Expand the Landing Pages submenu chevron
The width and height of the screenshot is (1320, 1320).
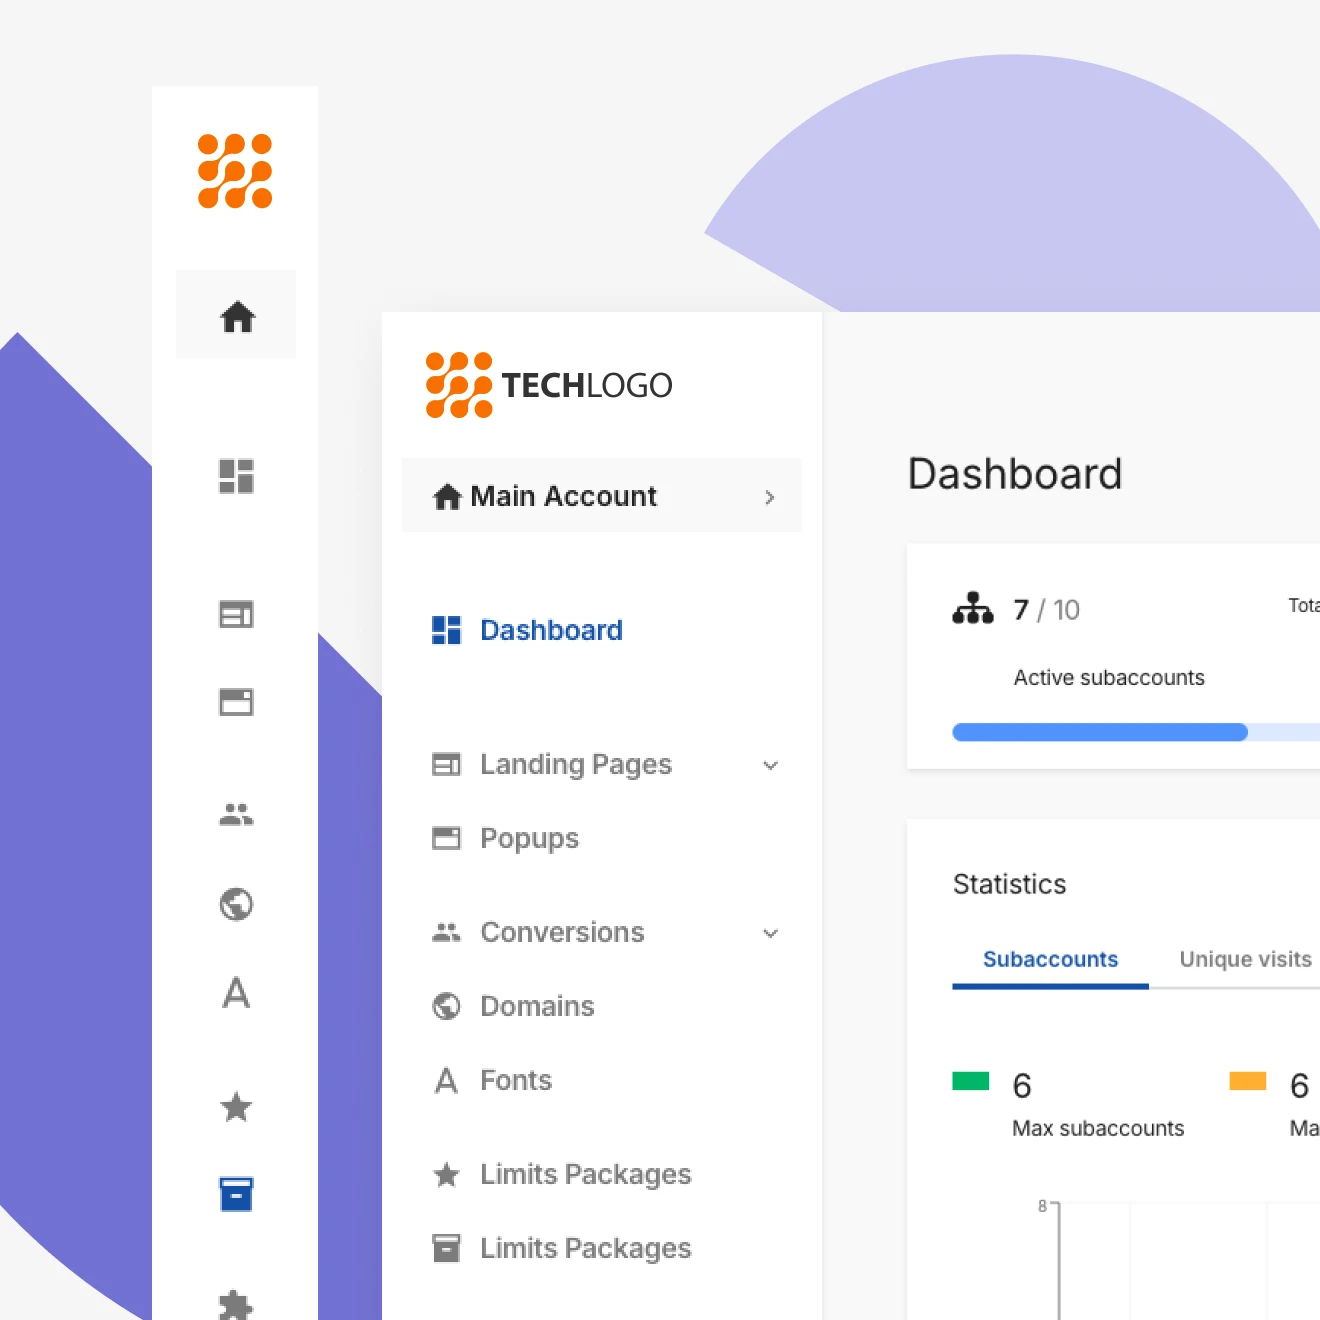(x=770, y=765)
